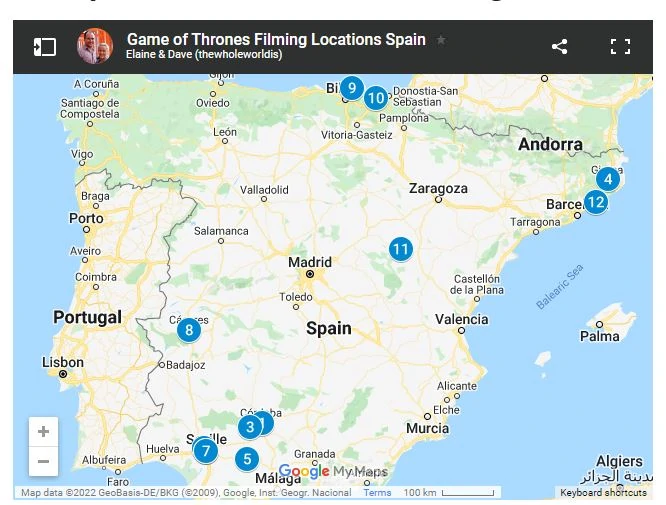The height and width of the screenshot is (505, 666).
Task: Click the Coimbra city label
Action: [96, 277]
